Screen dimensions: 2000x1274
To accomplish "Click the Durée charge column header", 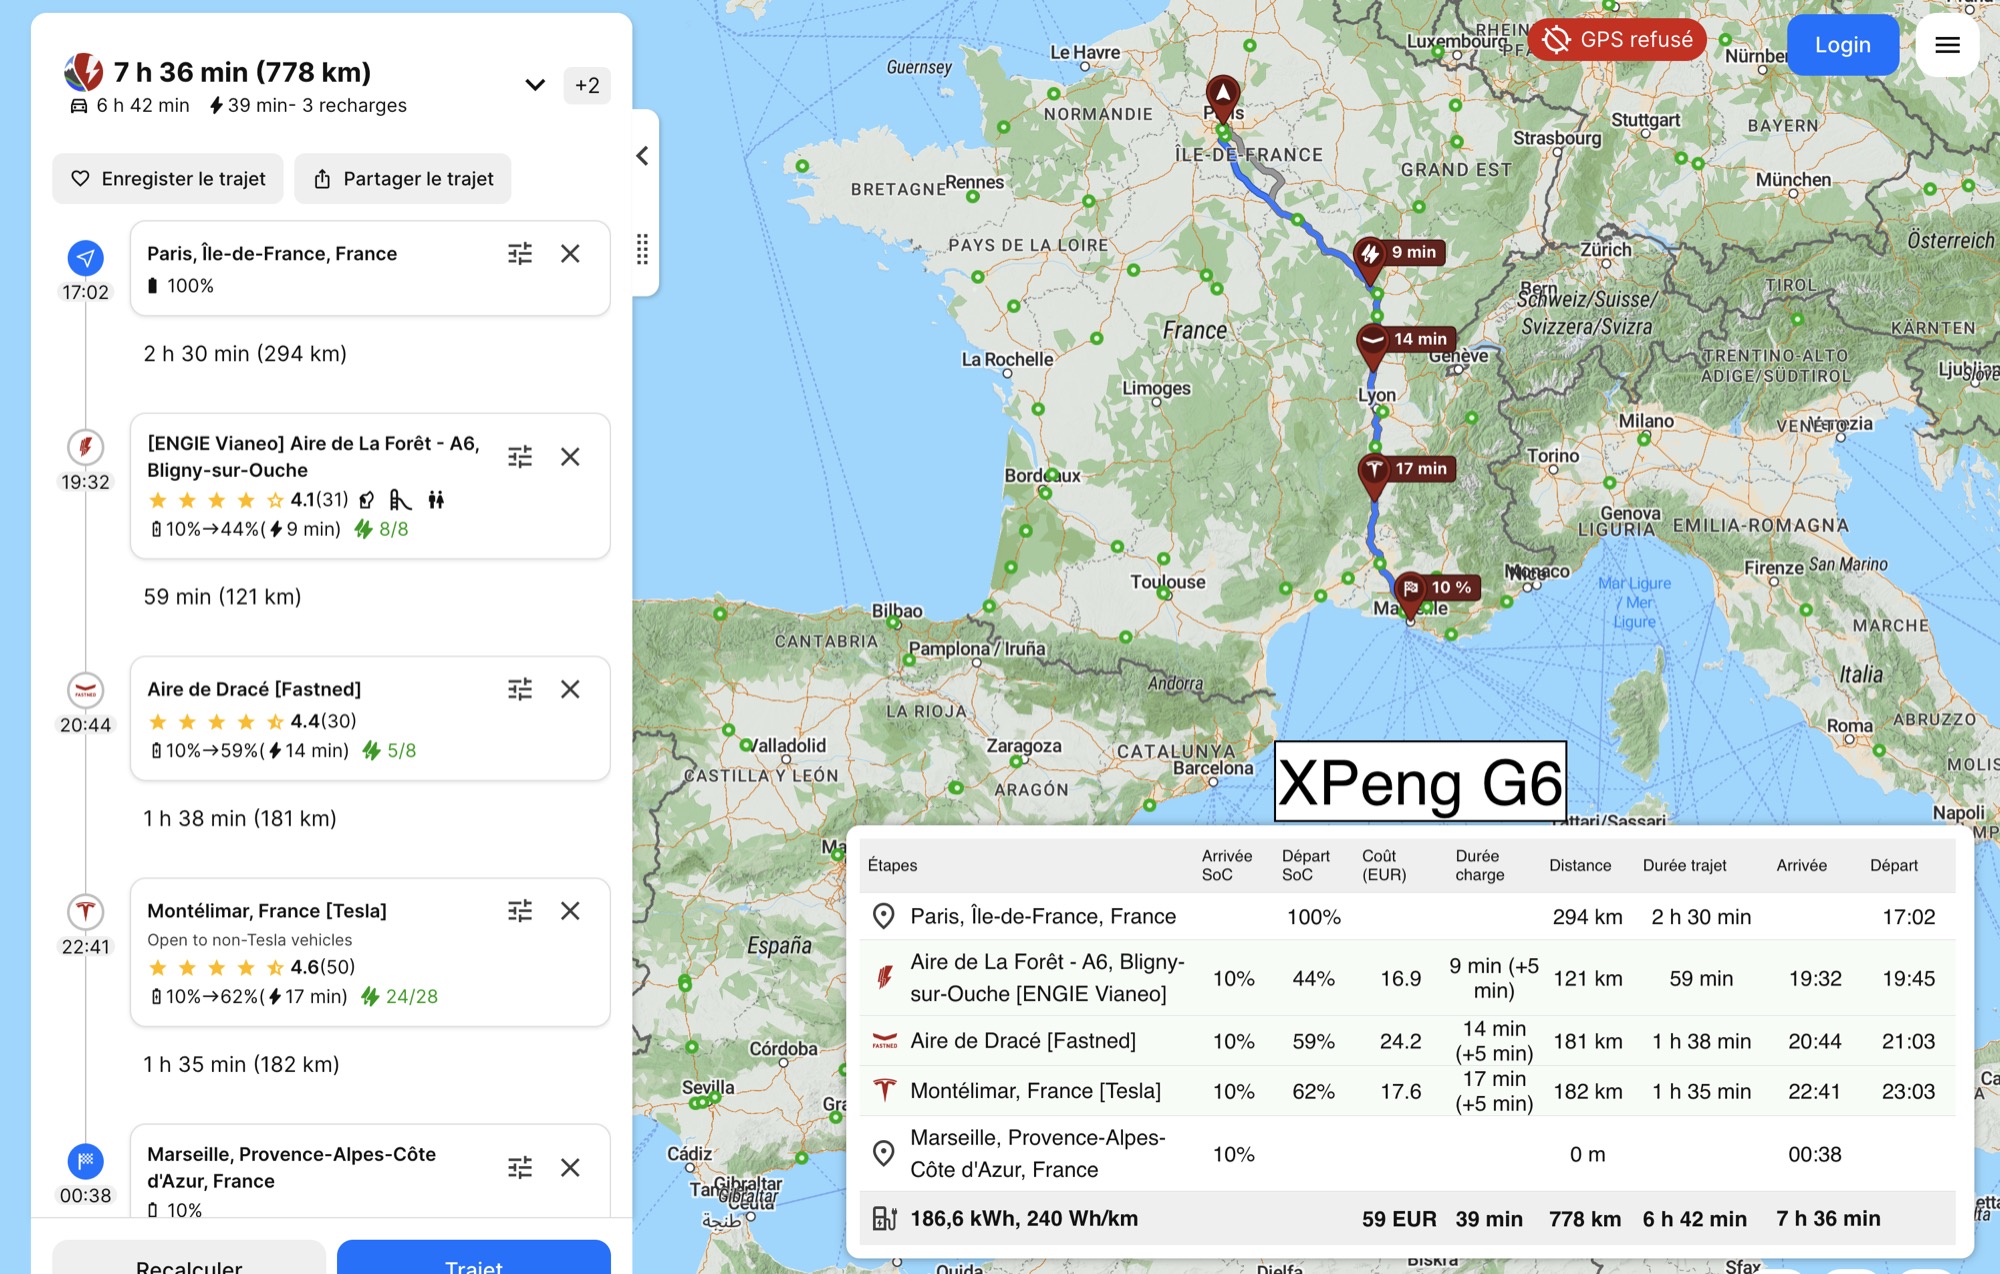I will pyautogui.click(x=1479, y=865).
